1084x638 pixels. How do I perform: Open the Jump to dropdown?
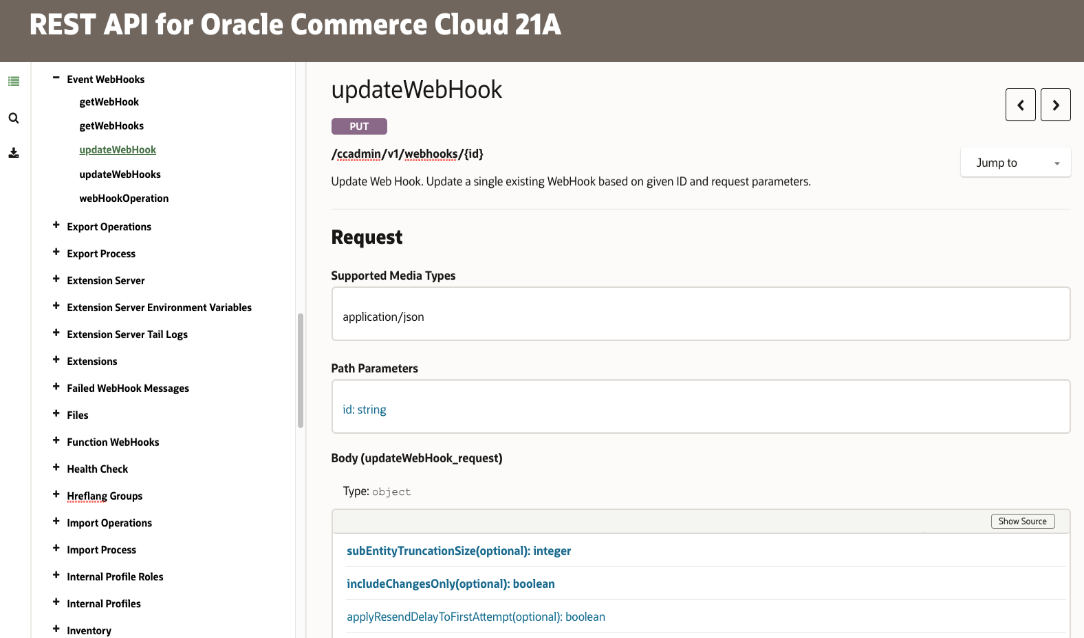1015,163
